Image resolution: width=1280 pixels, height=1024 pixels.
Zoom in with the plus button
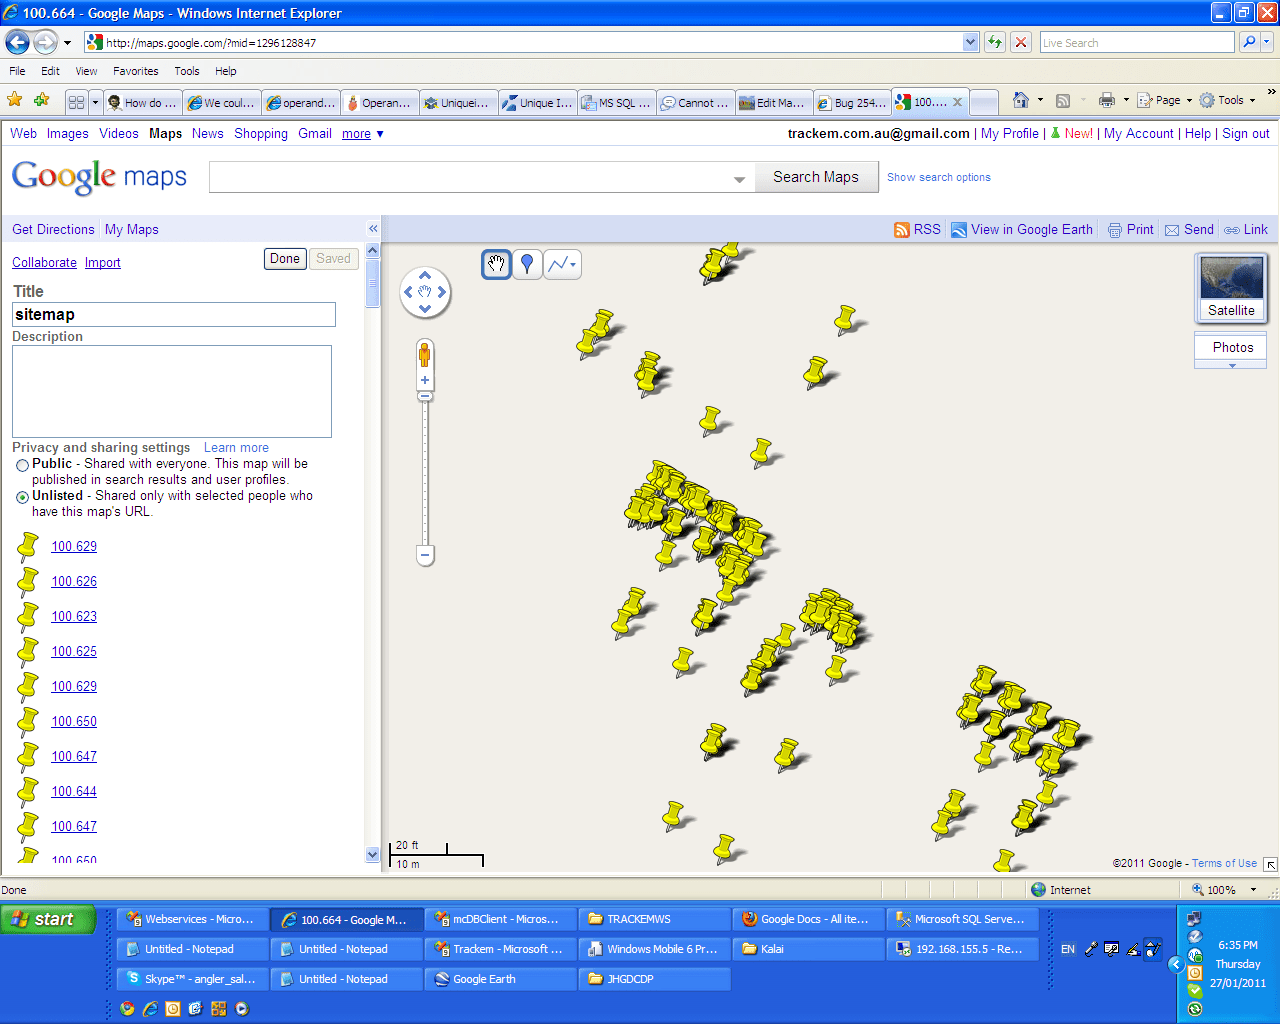tap(425, 380)
